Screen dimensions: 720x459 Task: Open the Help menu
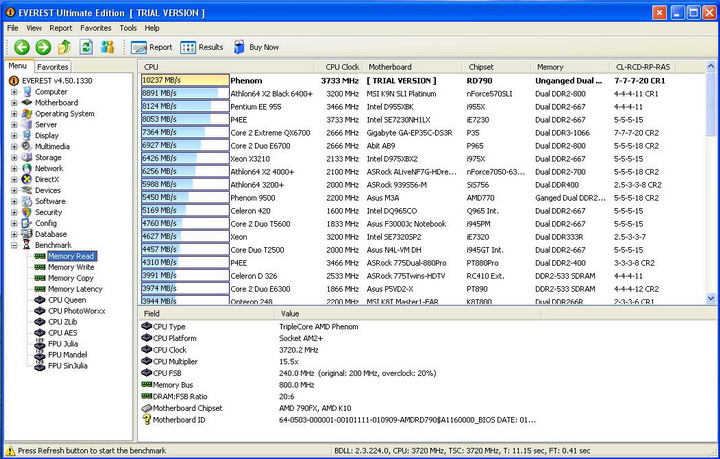point(152,28)
